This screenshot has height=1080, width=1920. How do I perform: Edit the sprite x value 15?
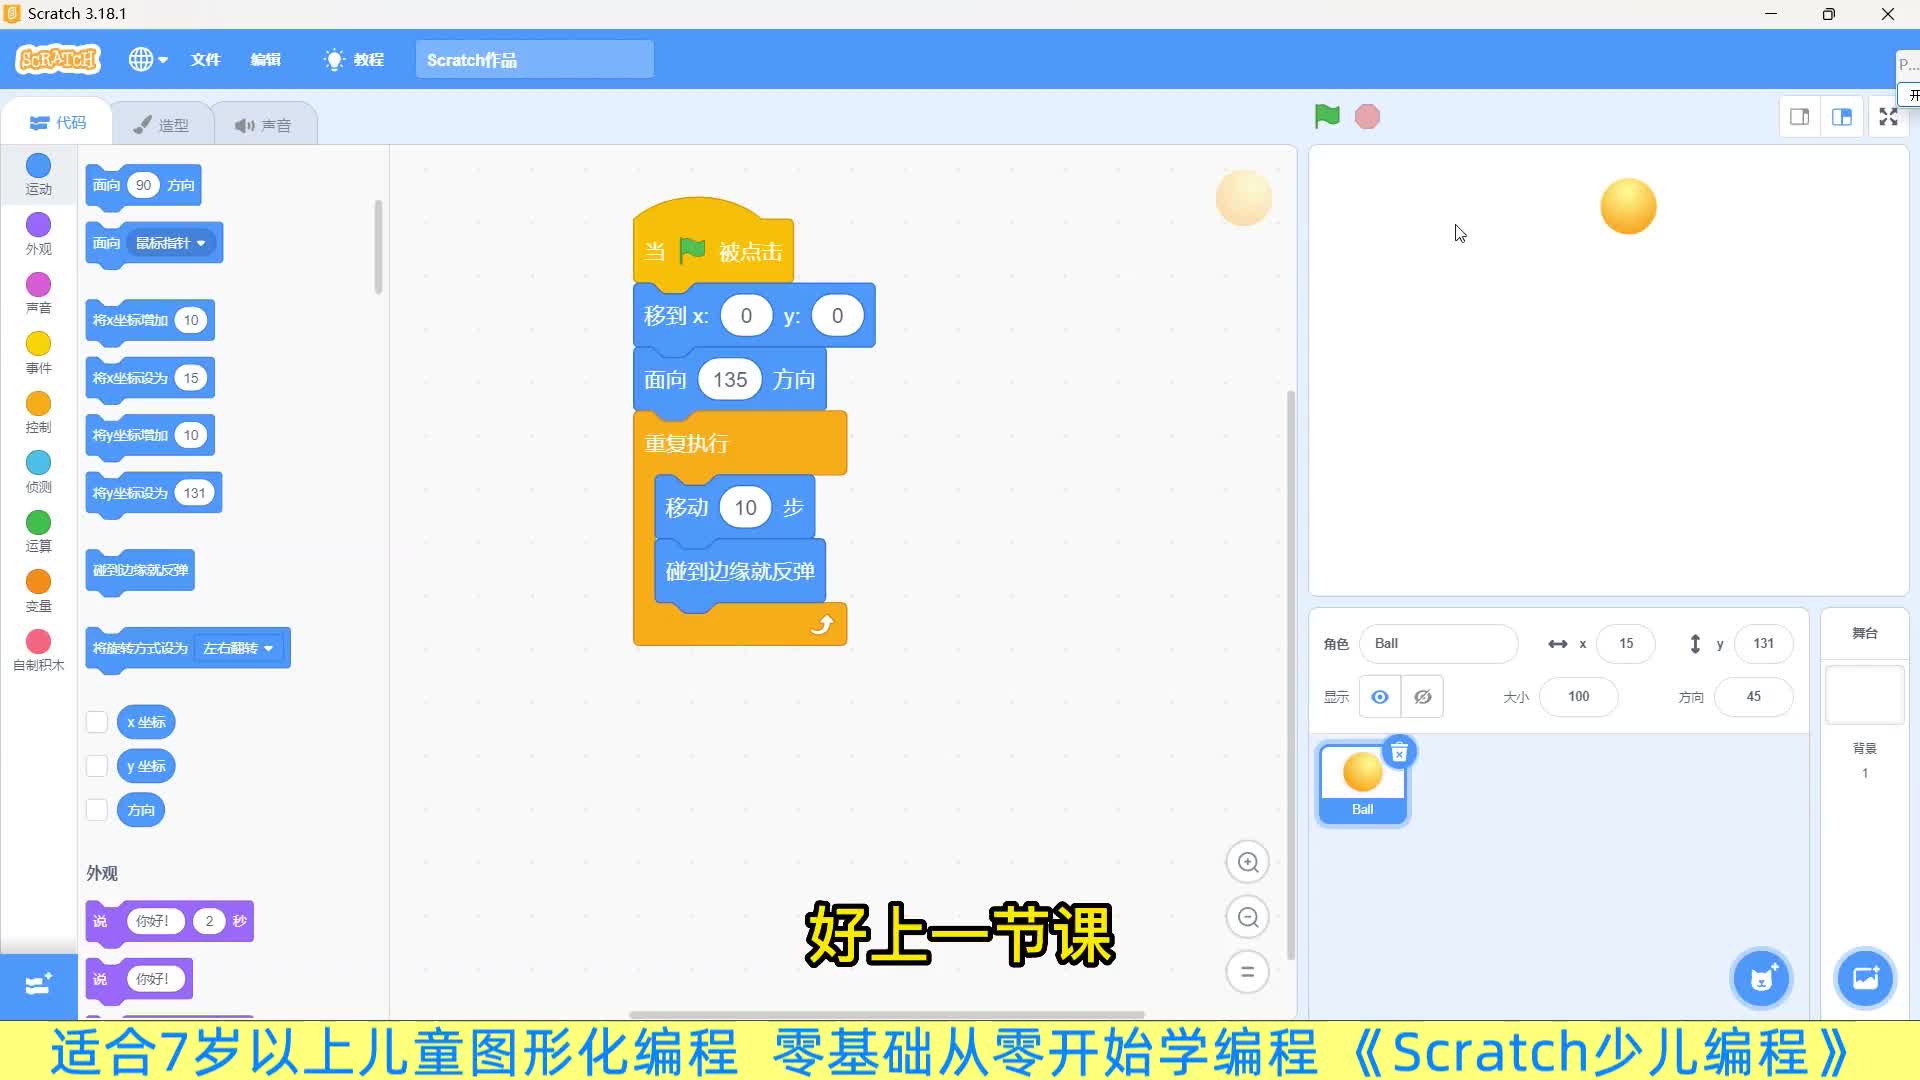[x=1626, y=644]
